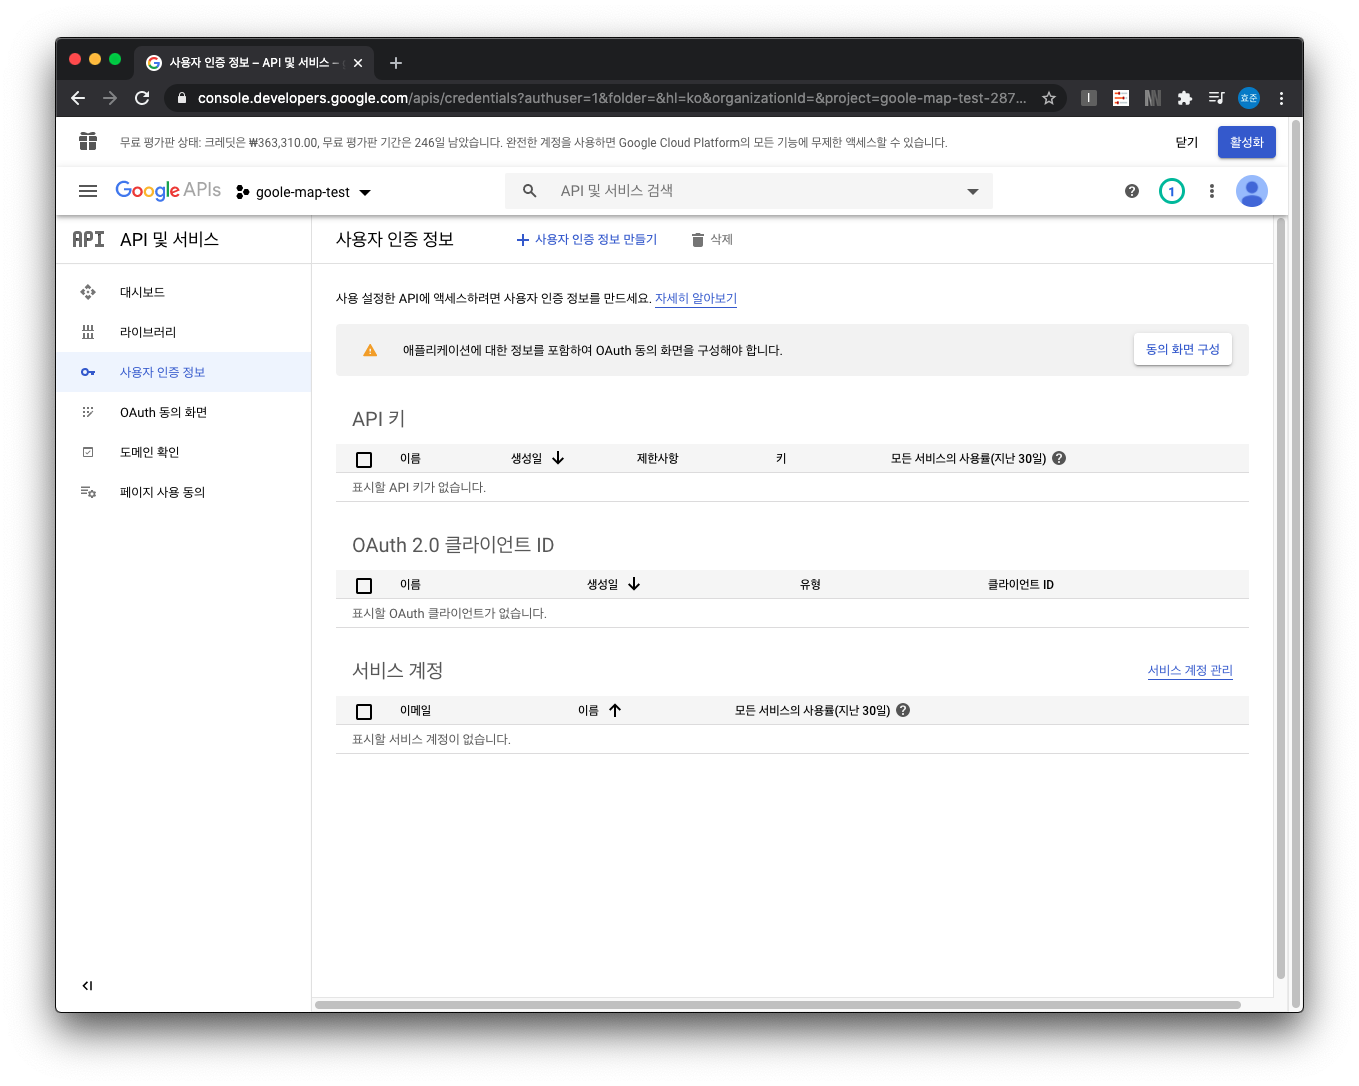Viewport: 1359px width, 1086px height.
Task: Expand the search bar dropdown arrow
Action: pos(973,192)
